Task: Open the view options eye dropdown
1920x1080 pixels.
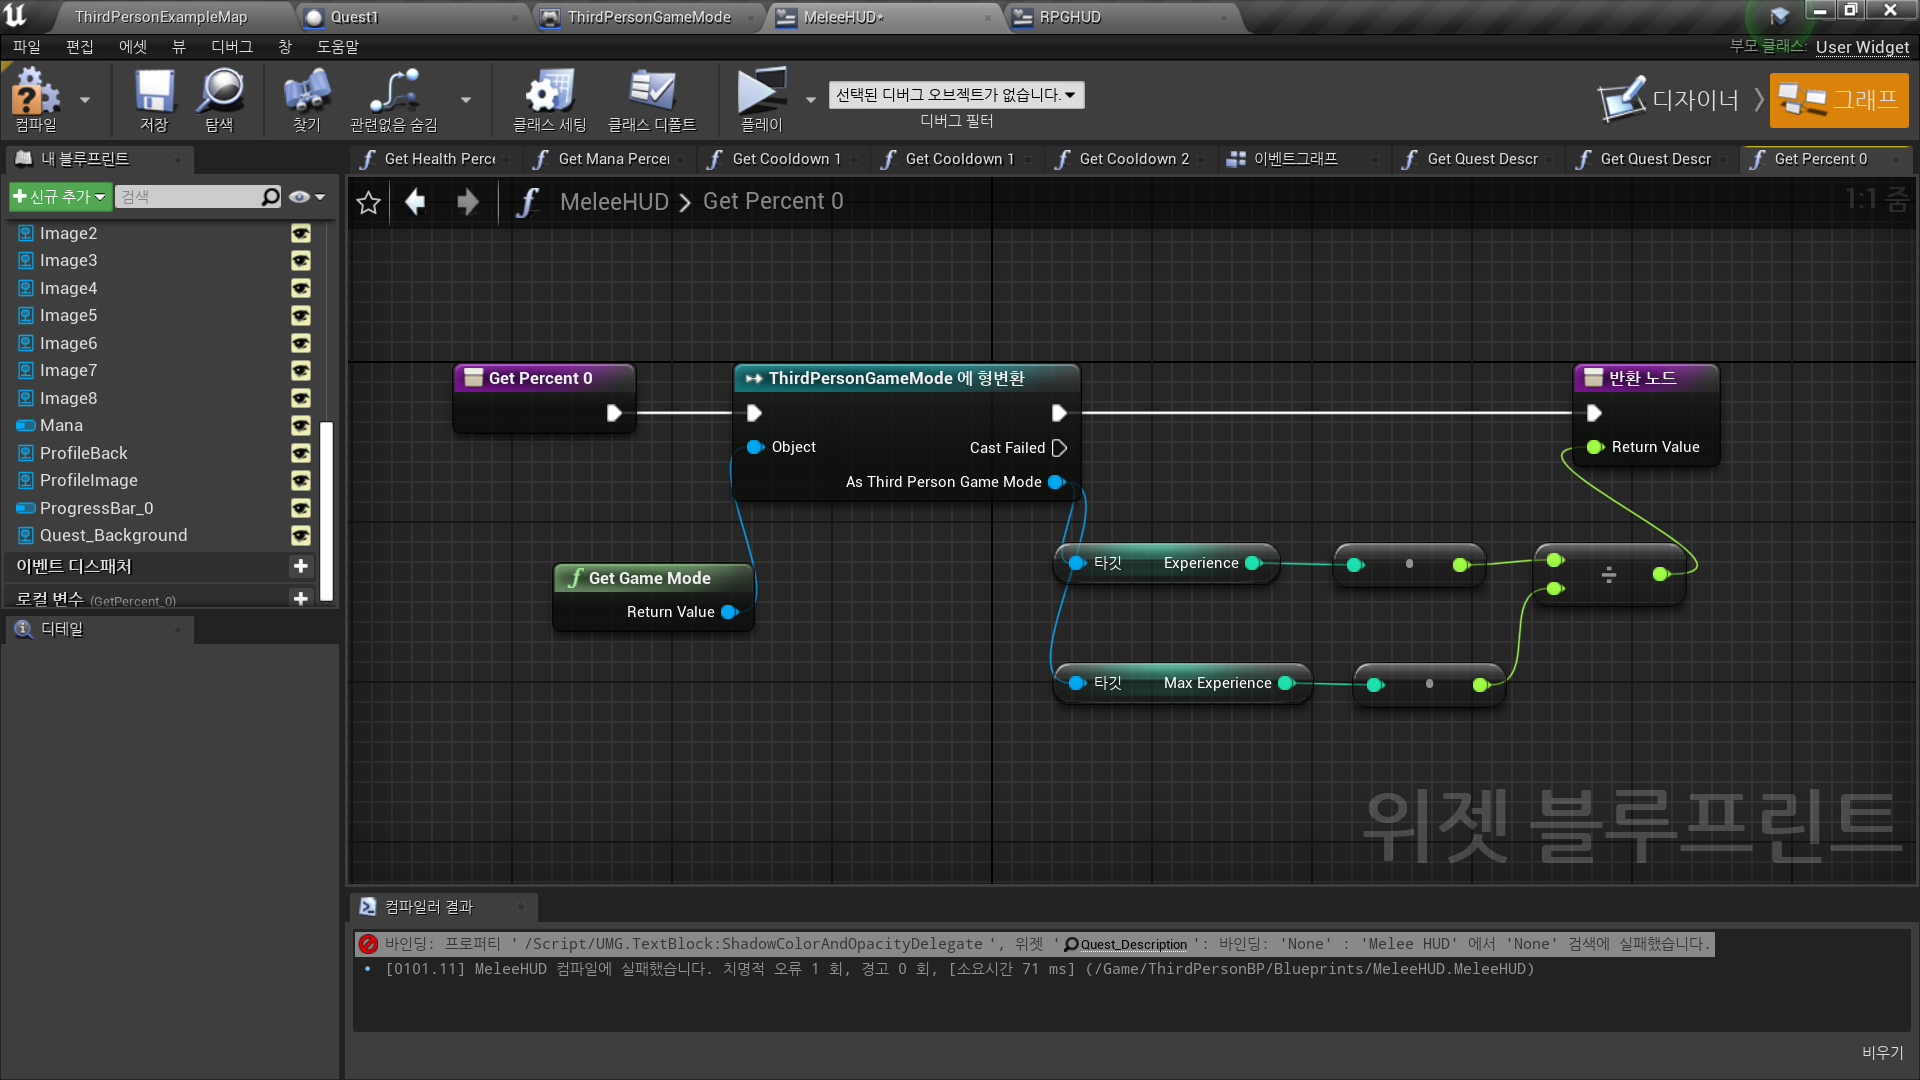Action: pos(307,197)
